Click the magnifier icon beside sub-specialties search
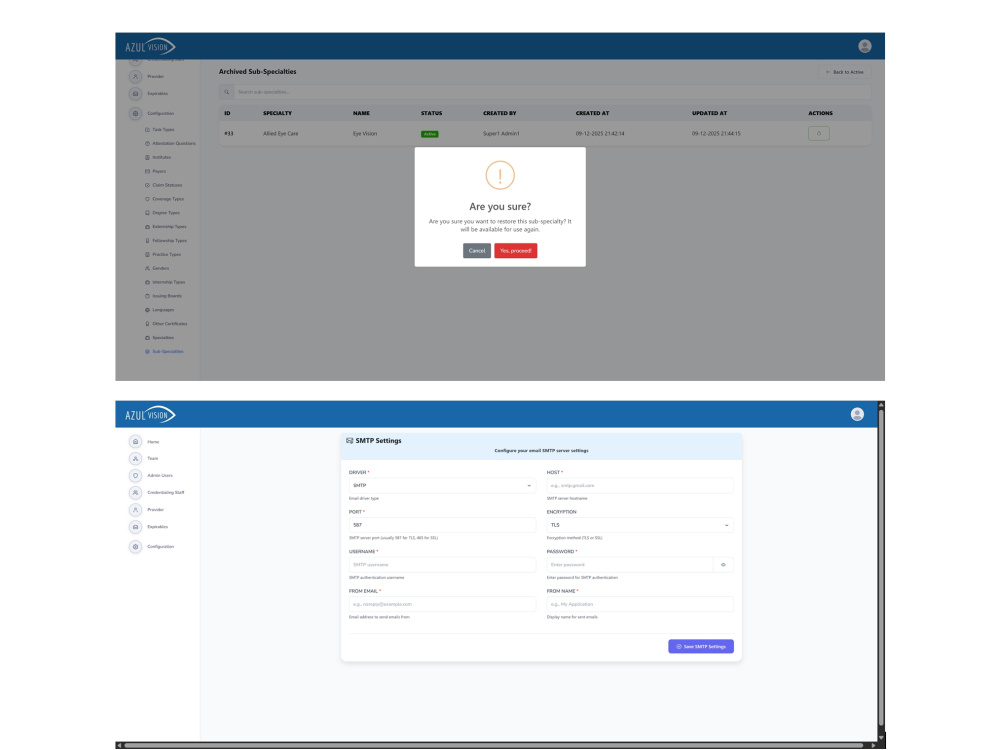The width and height of the screenshot is (1000, 750). pos(226,92)
